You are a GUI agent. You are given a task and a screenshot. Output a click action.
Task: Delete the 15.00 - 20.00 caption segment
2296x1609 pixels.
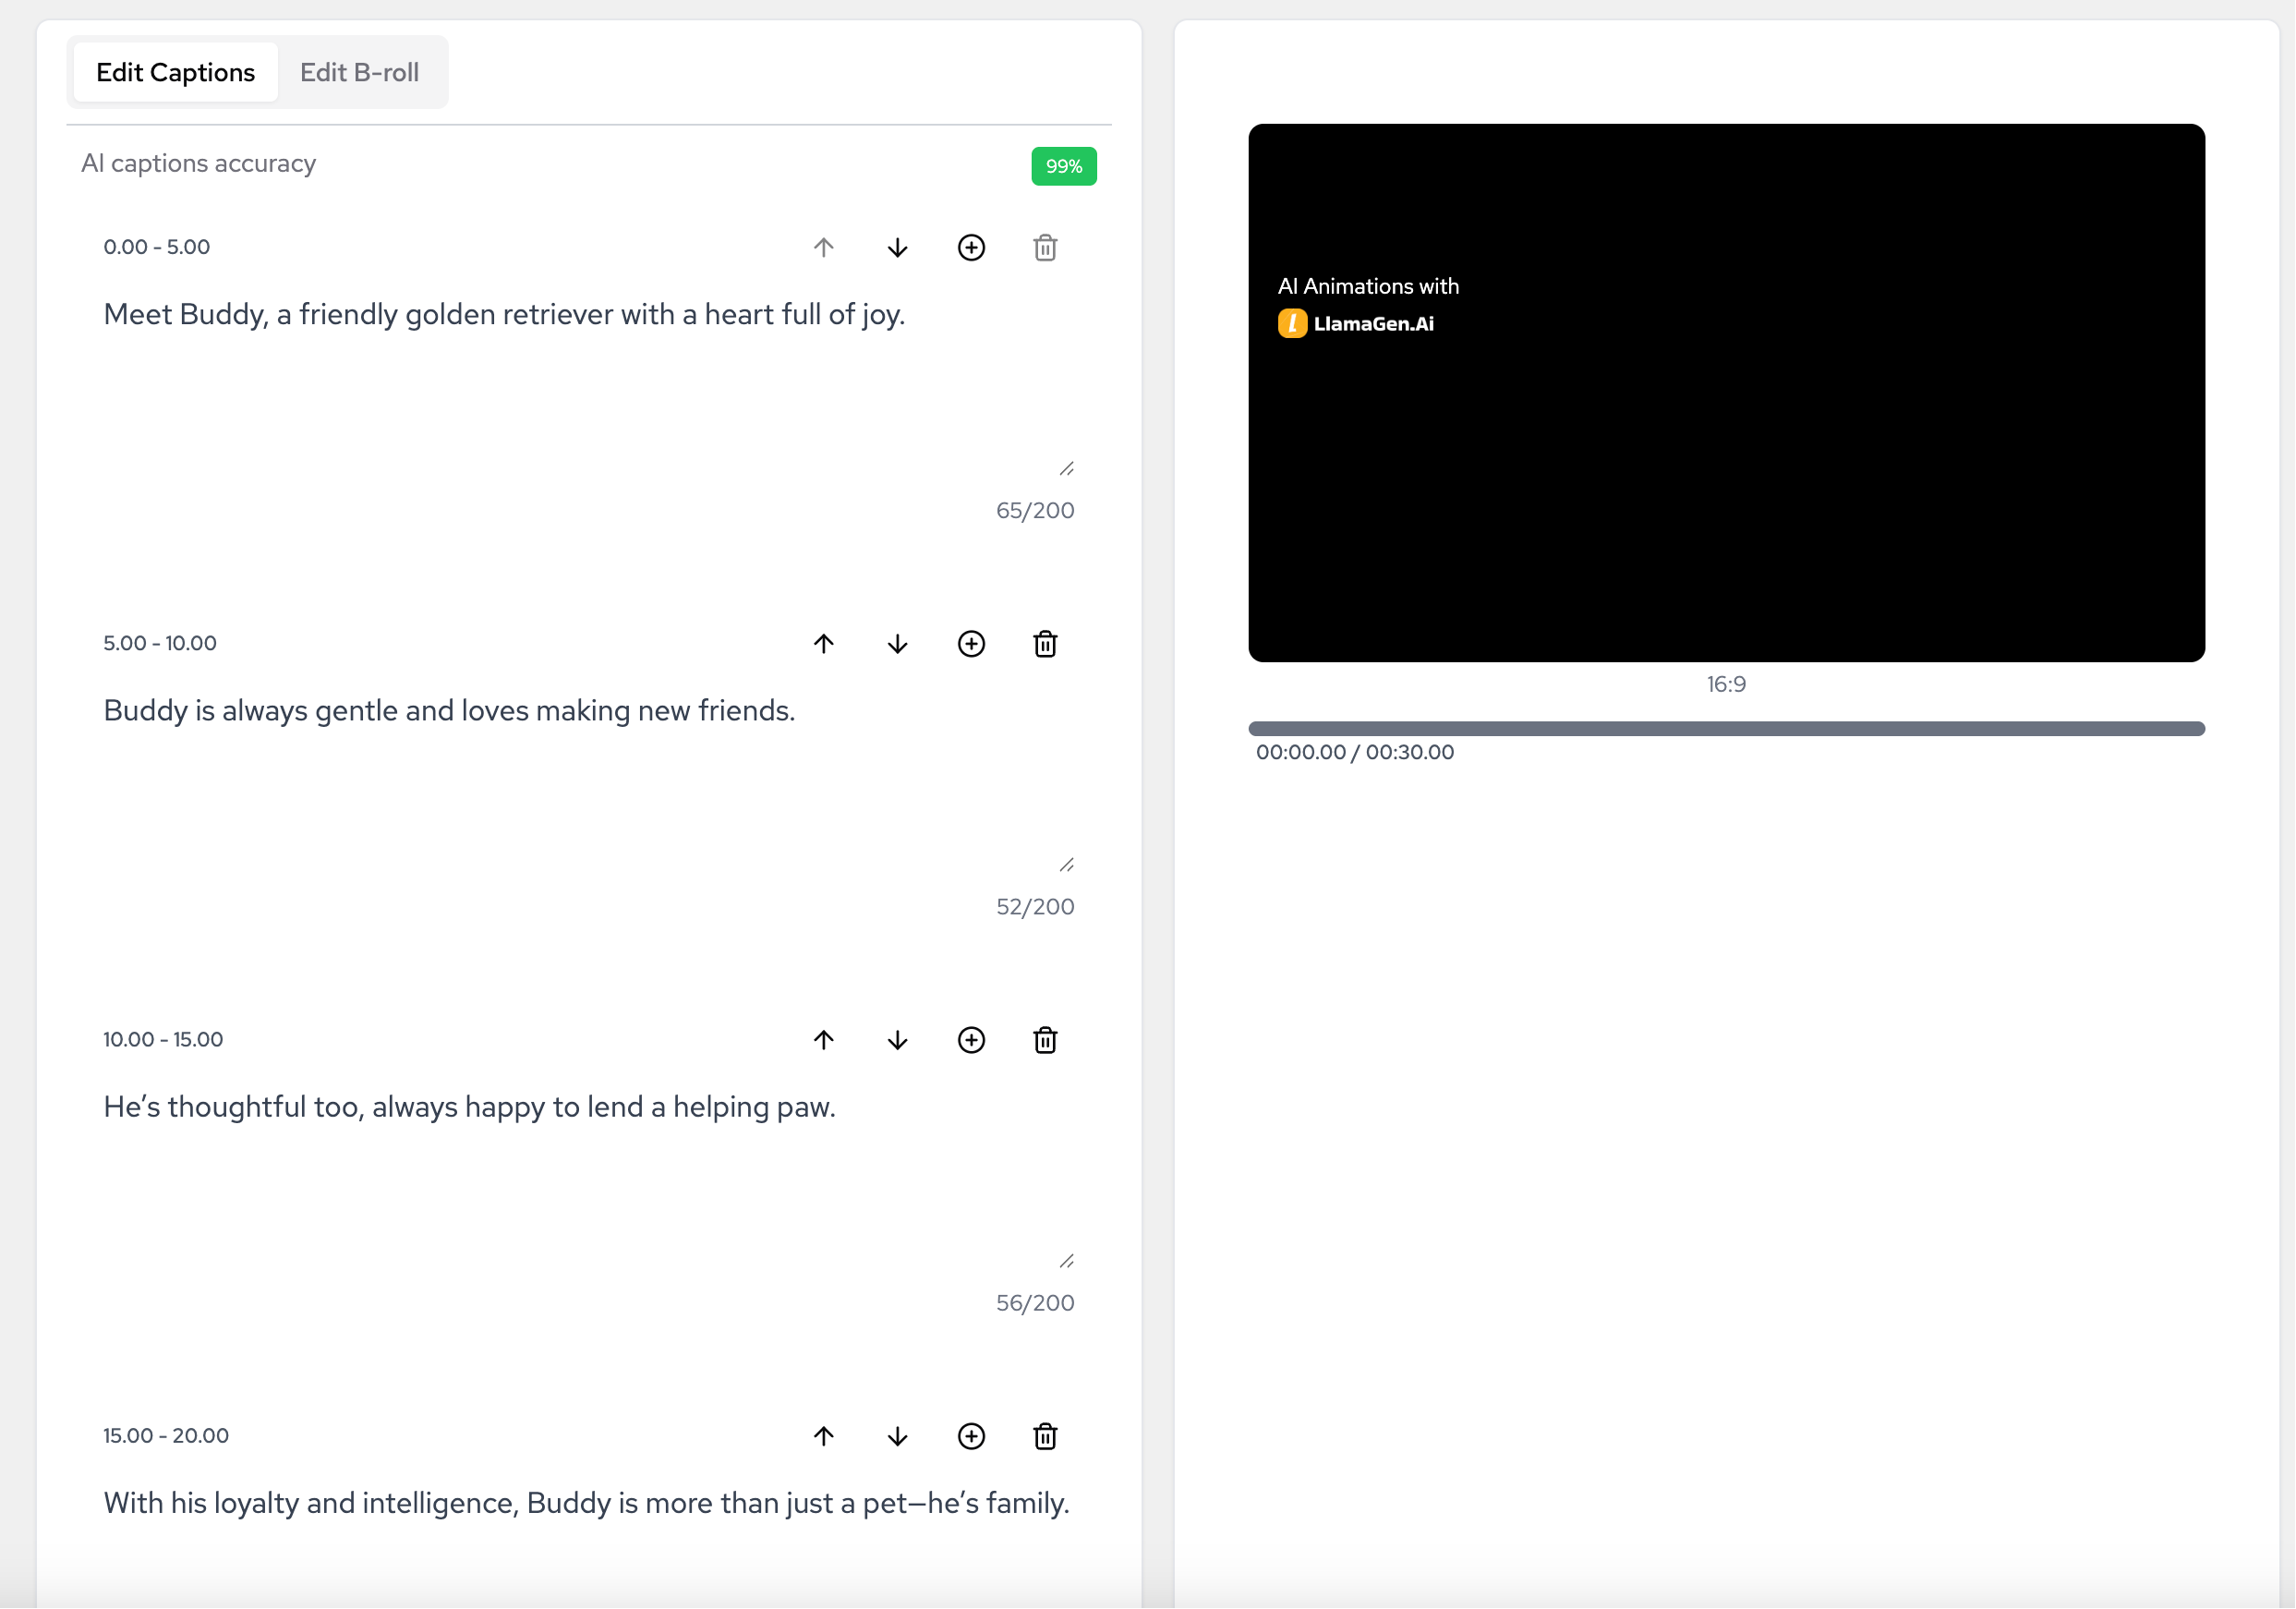coord(1045,1436)
